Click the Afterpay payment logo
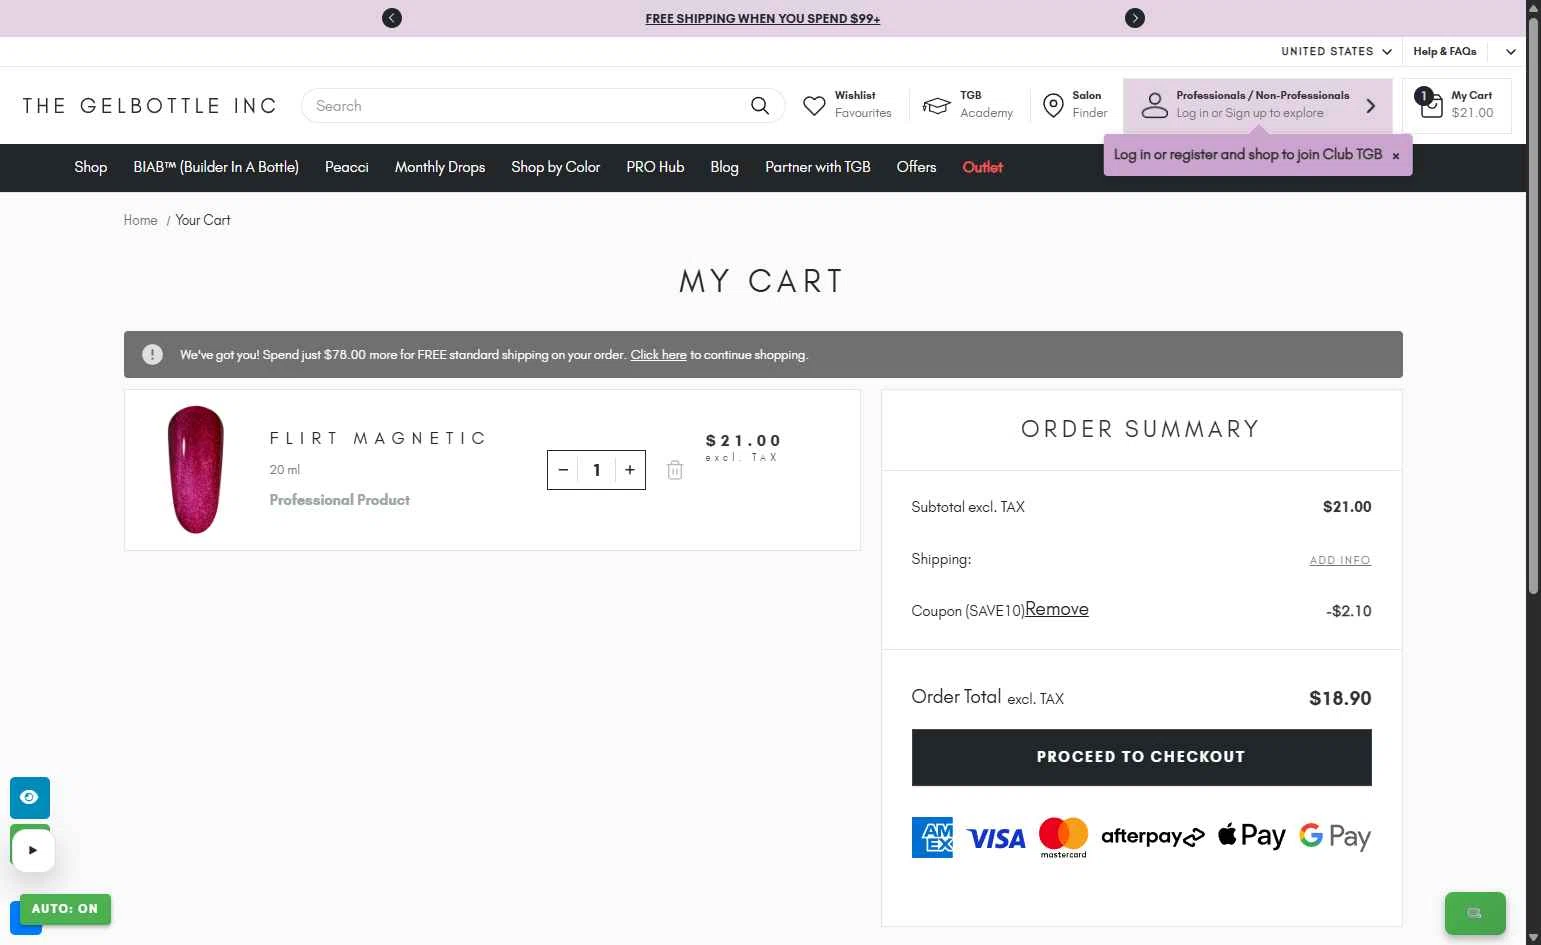The height and width of the screenshot is (945, 1541). tap(1153, 836)
